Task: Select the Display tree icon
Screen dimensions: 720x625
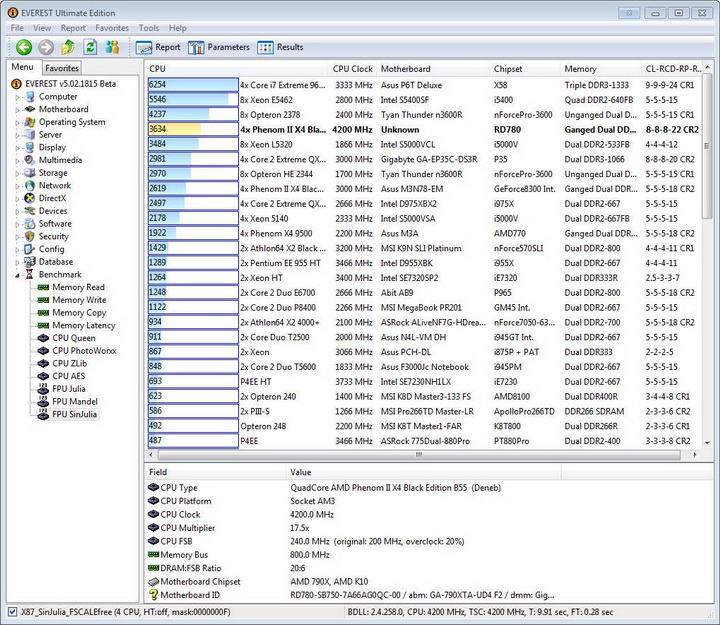Action: [30, 147]
